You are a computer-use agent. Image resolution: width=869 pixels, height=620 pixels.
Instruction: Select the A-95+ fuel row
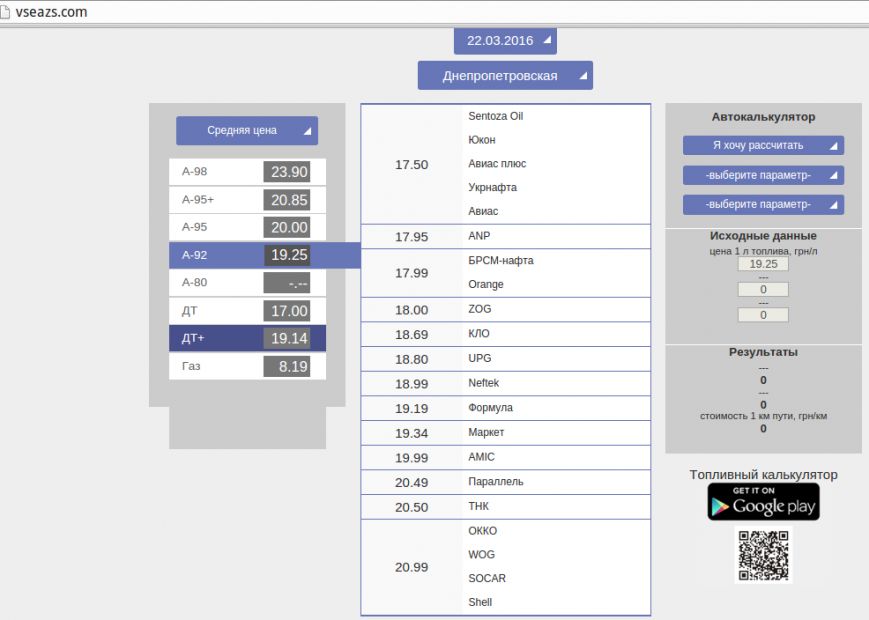pos(247,199)
